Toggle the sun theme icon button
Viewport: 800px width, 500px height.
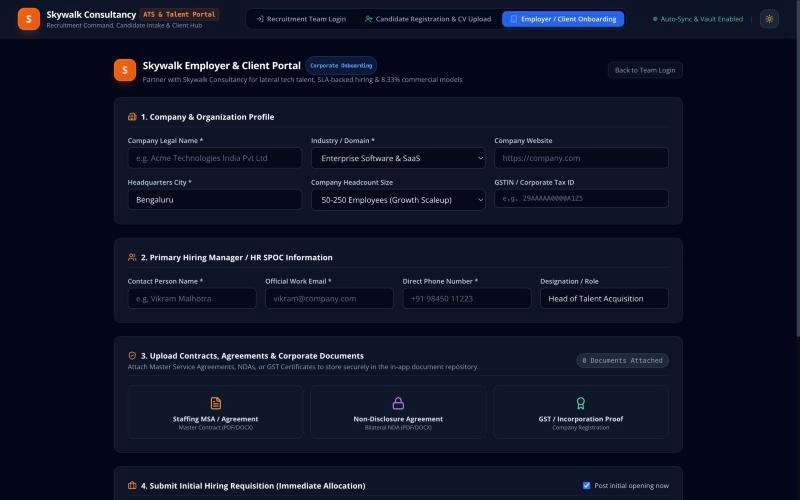[769, 19]
